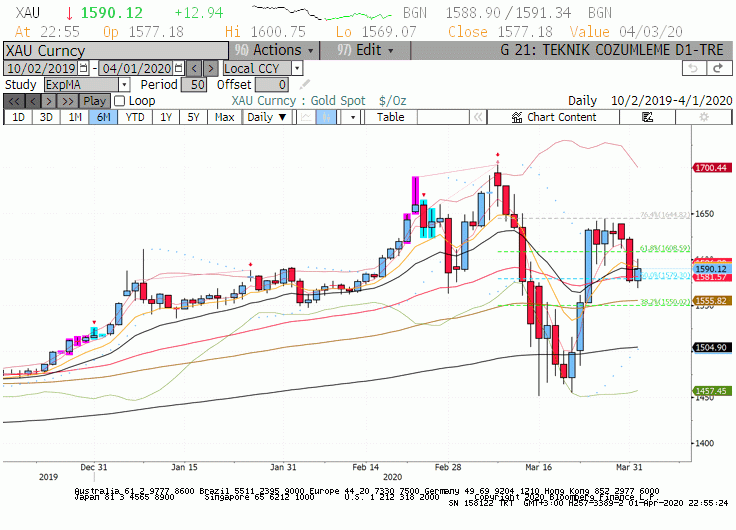The height and width of the screenshot is (530, 736).
Task: Select the line chart type icon
Action: 306,117
